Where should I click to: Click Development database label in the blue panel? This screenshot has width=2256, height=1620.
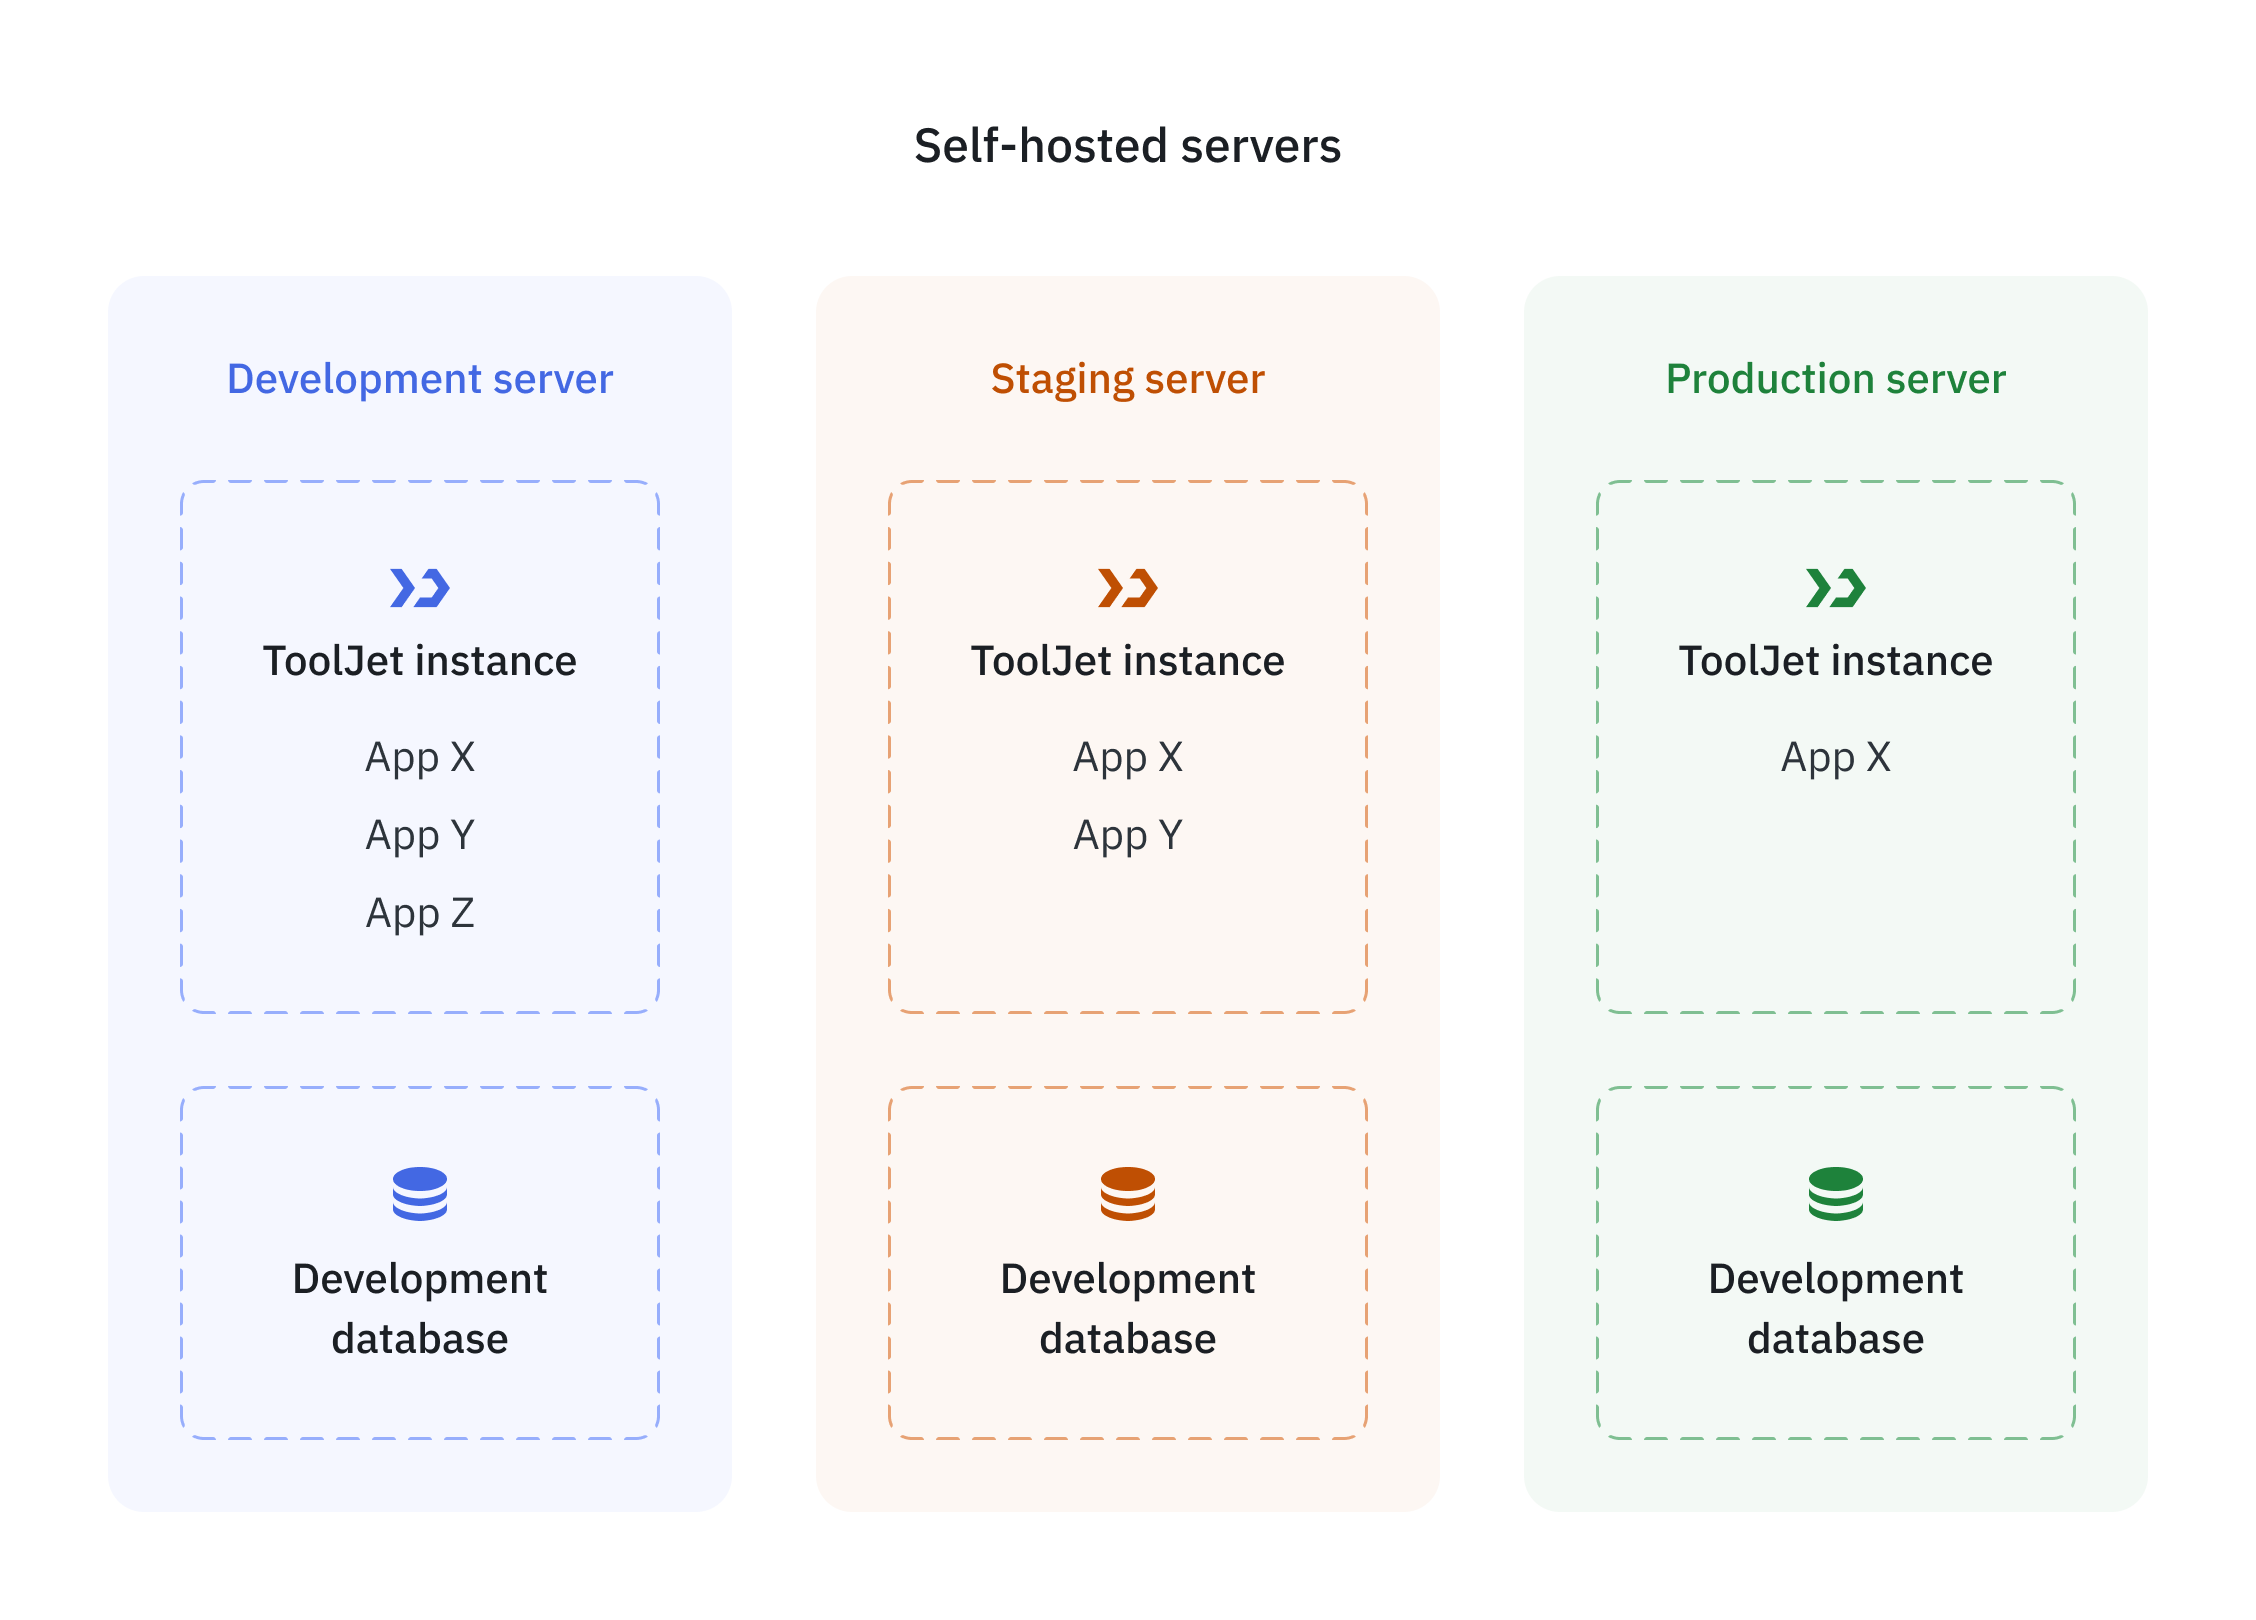[420, 1308]
